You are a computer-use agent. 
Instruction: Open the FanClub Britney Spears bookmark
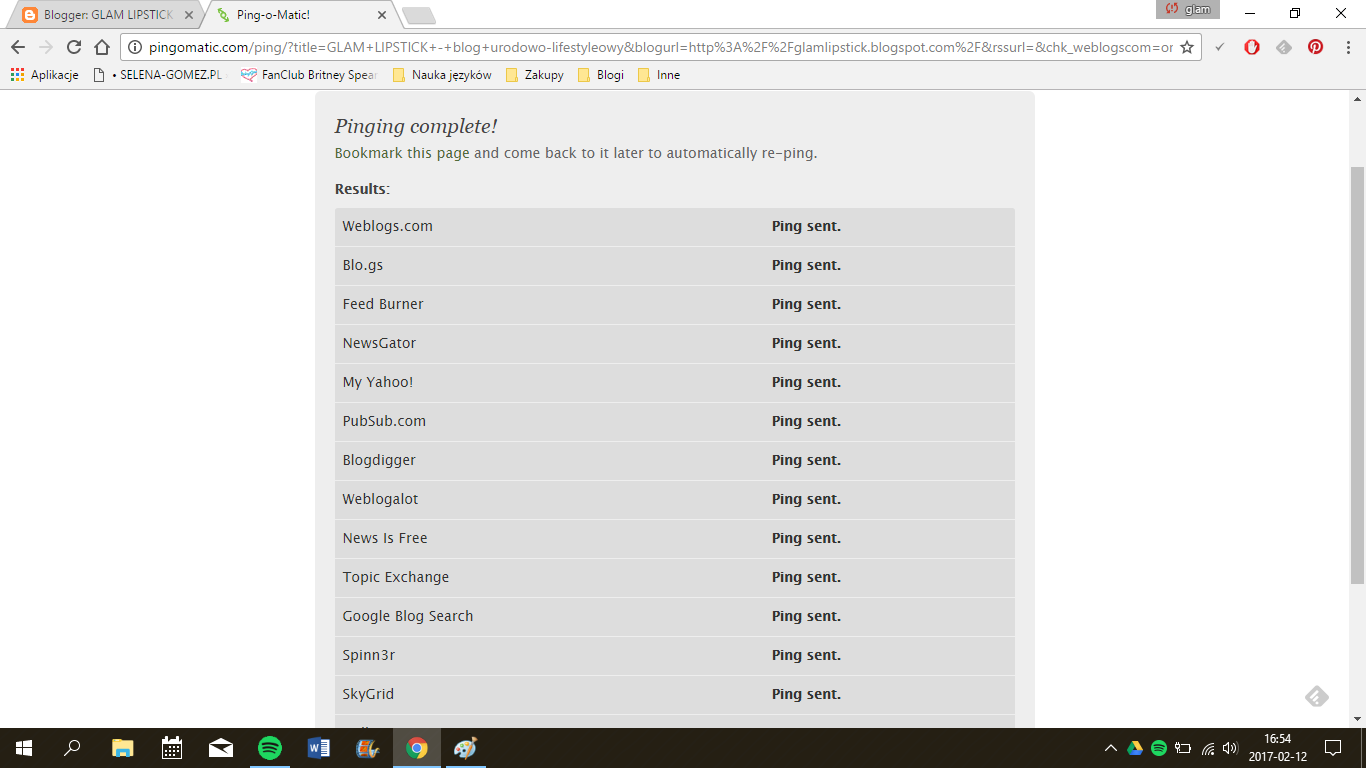(309, 75)
